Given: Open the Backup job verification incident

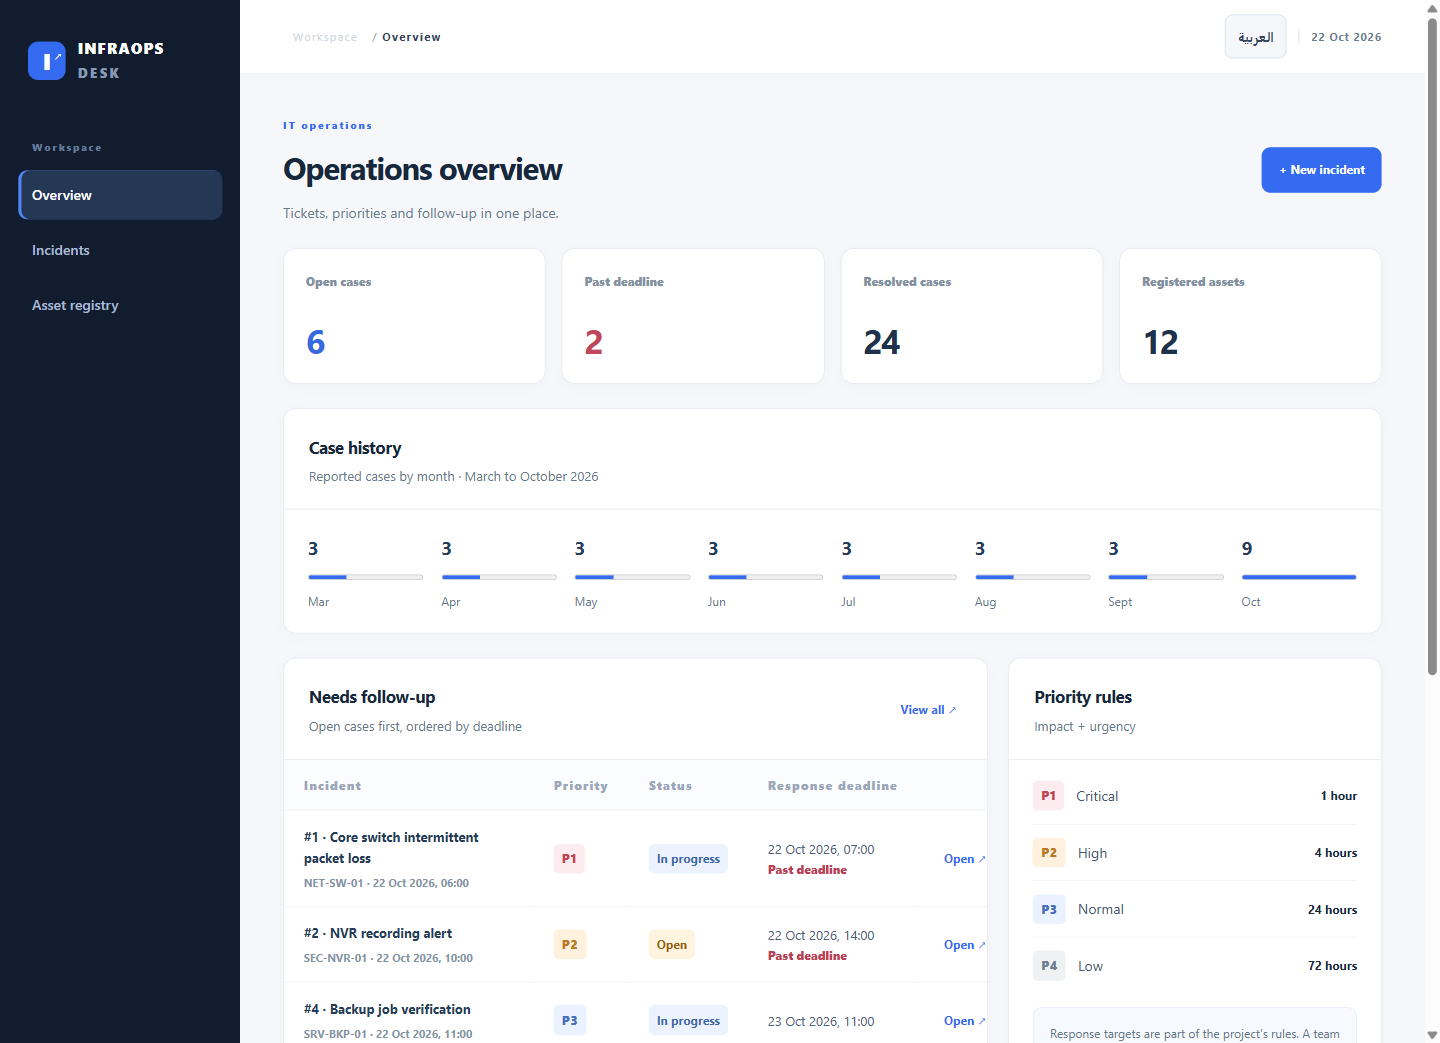Looking at the screenshot, I should coord(964,1021).
